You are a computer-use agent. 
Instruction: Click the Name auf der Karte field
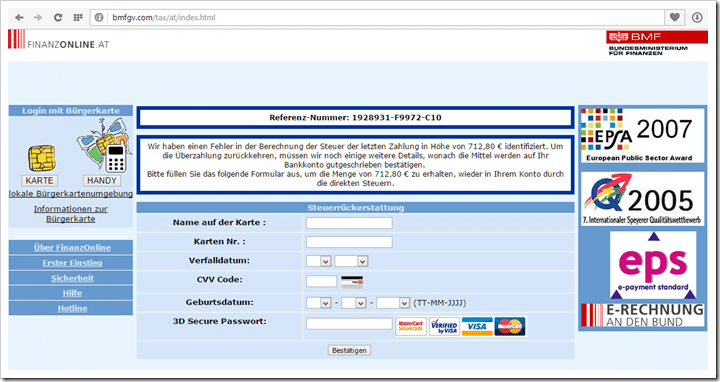pos(349,223)
